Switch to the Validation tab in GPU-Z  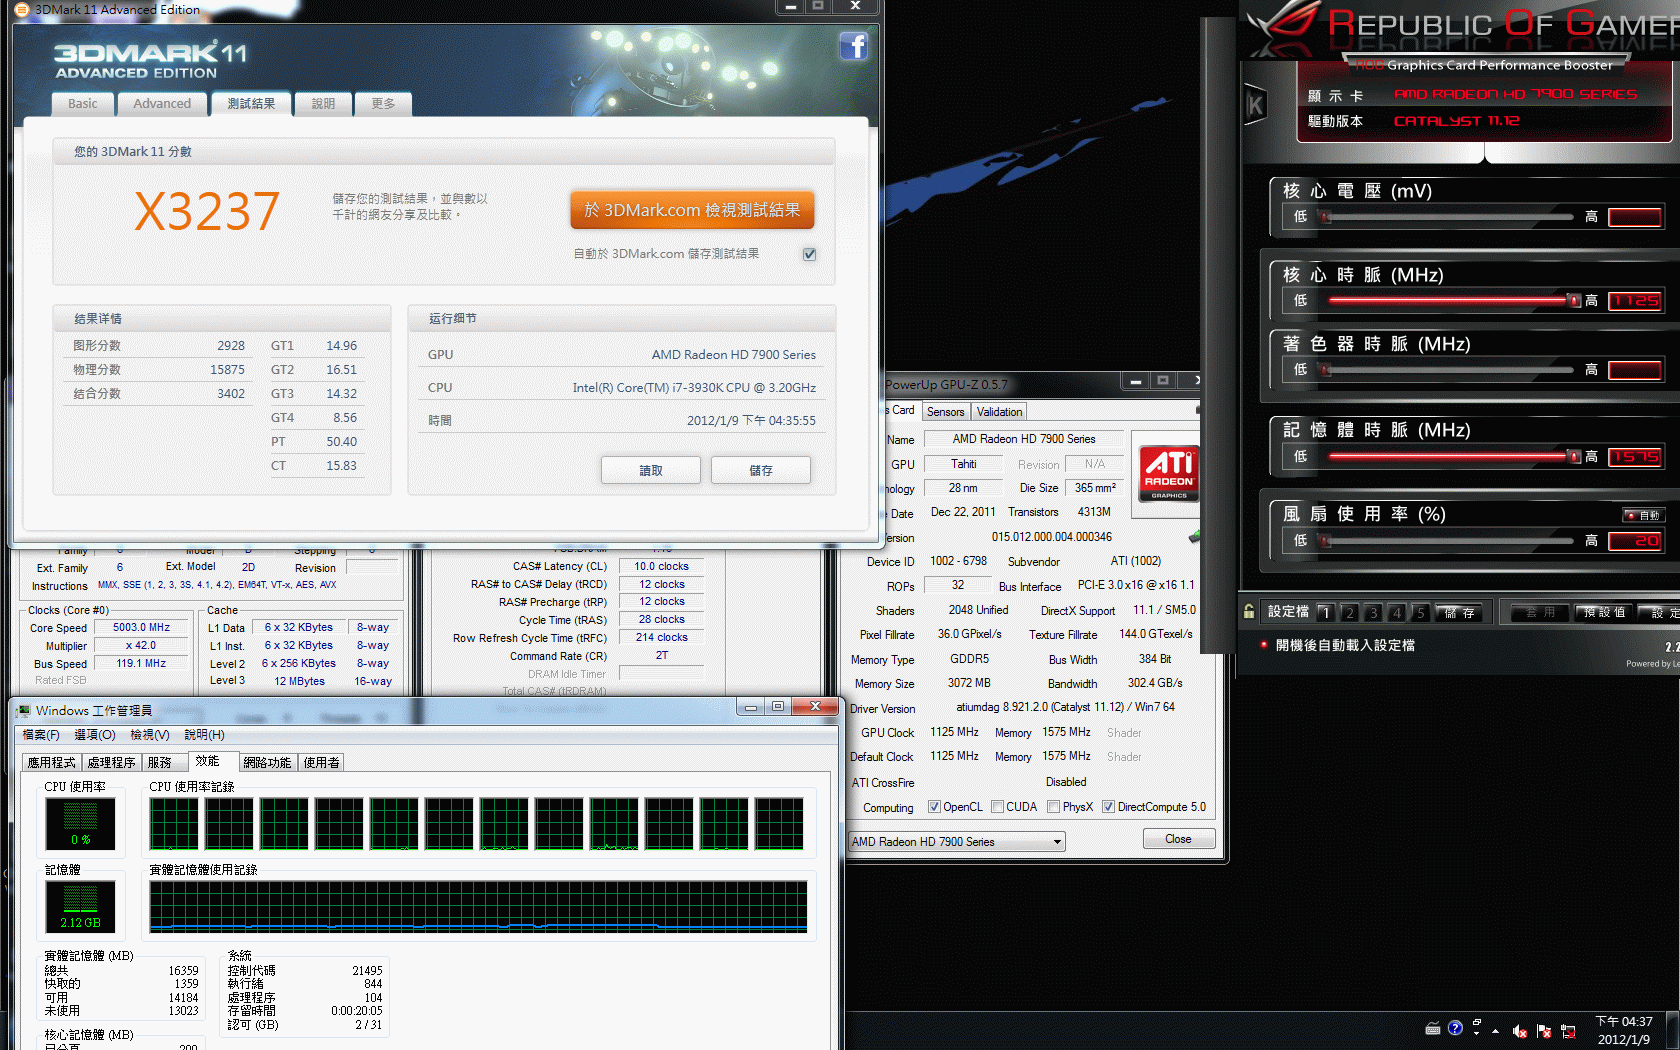pyautogui.click(x=999, y=412)
